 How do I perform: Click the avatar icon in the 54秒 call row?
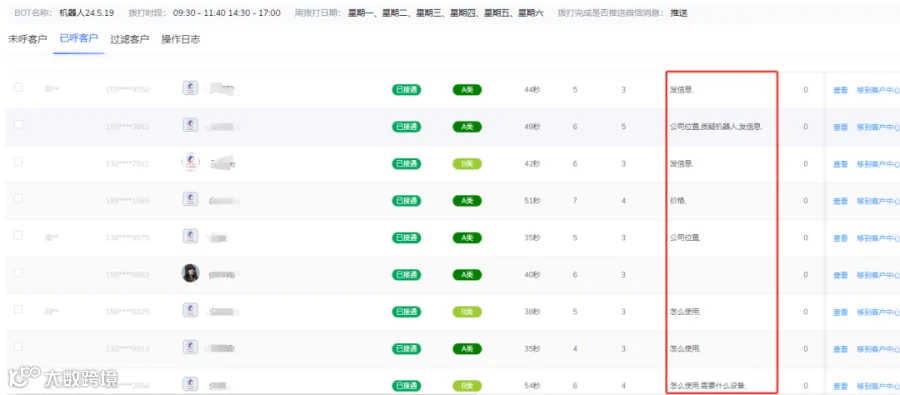coord(191,384)
